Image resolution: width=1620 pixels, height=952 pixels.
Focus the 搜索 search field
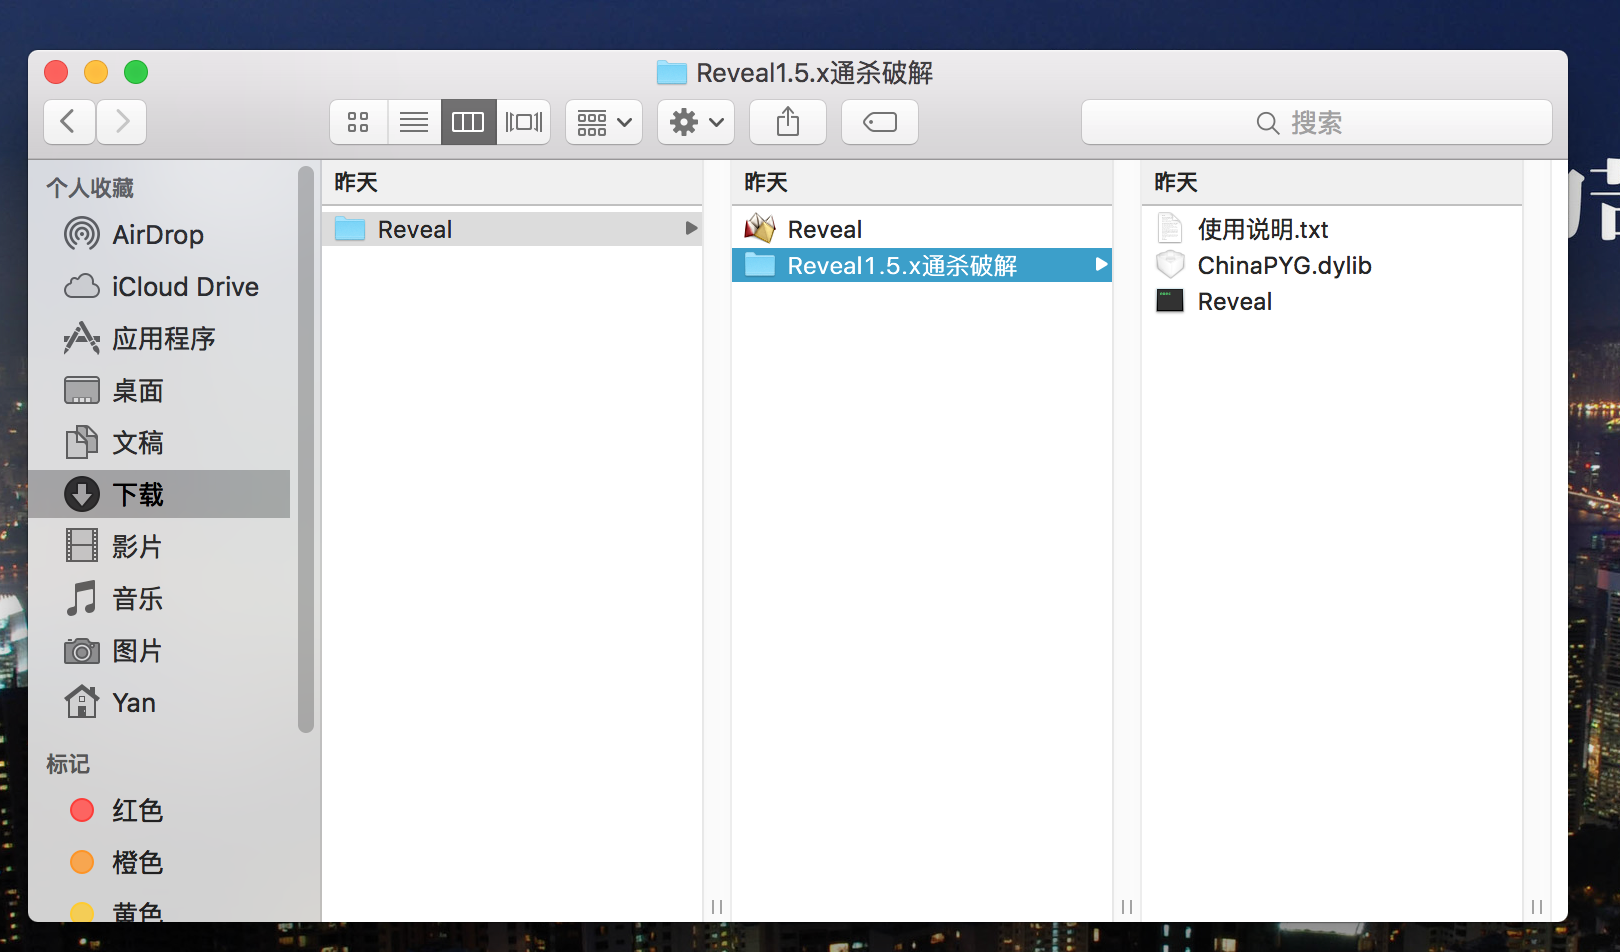(x=1317, y=122)
